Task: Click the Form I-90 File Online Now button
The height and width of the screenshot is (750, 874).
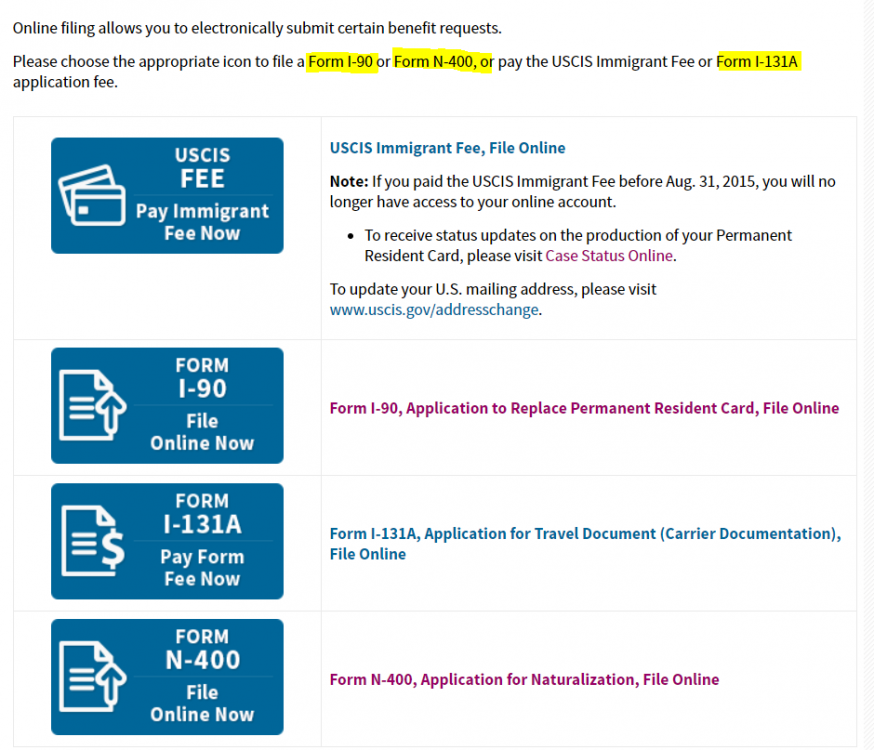Action: point(167,406)
